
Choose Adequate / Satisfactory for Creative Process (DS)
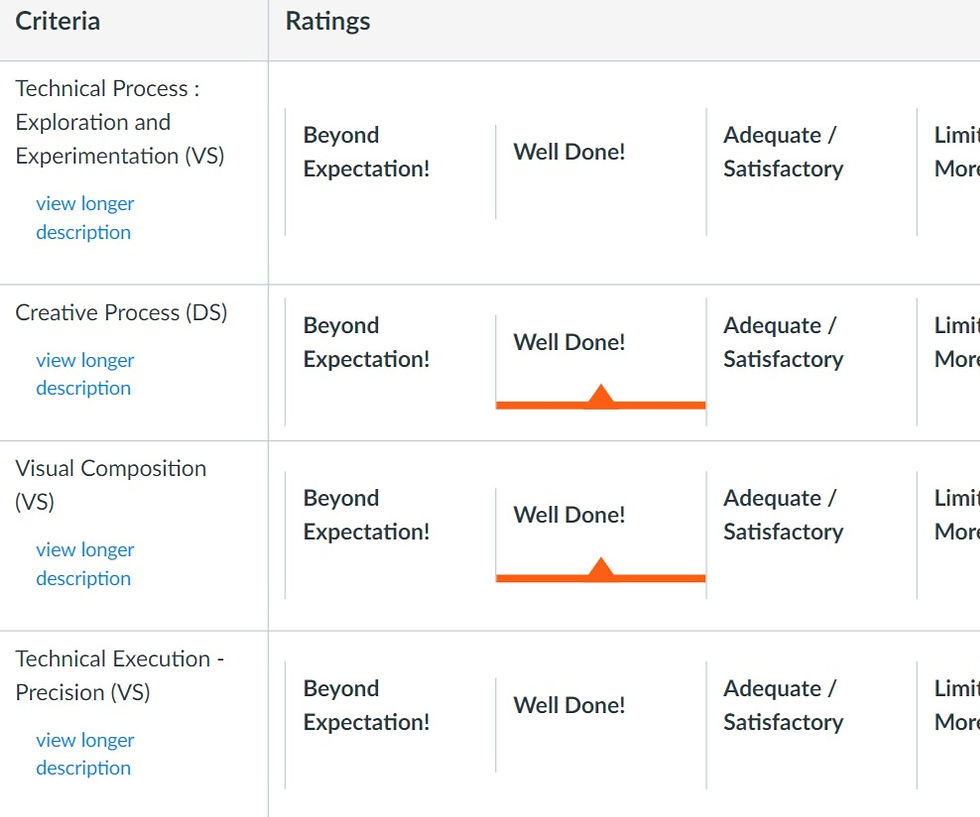click(783, 342)
